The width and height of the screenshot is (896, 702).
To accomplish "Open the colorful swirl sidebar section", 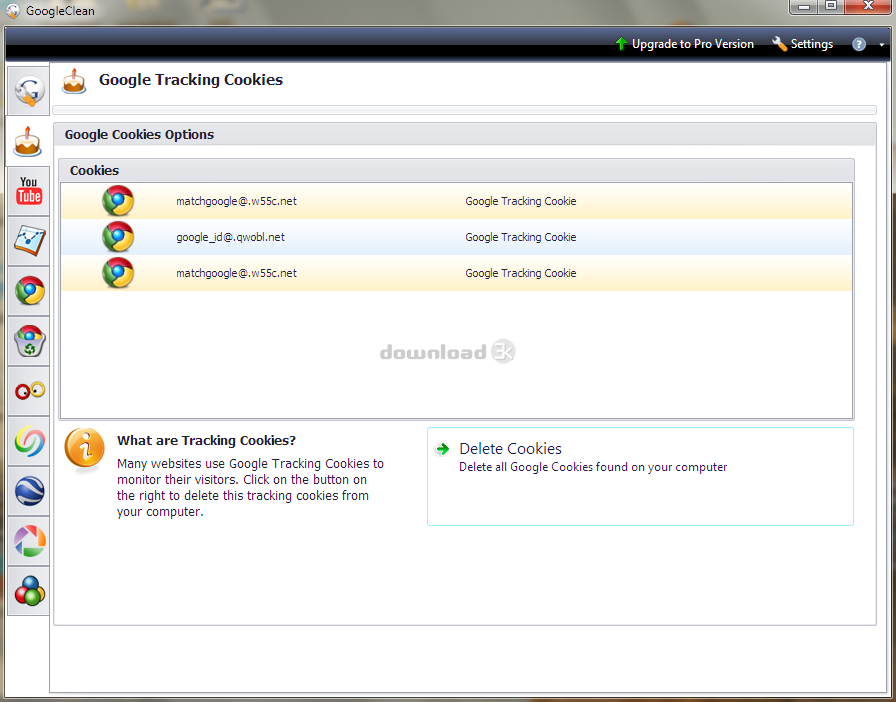I will click(x=29, y=441).
